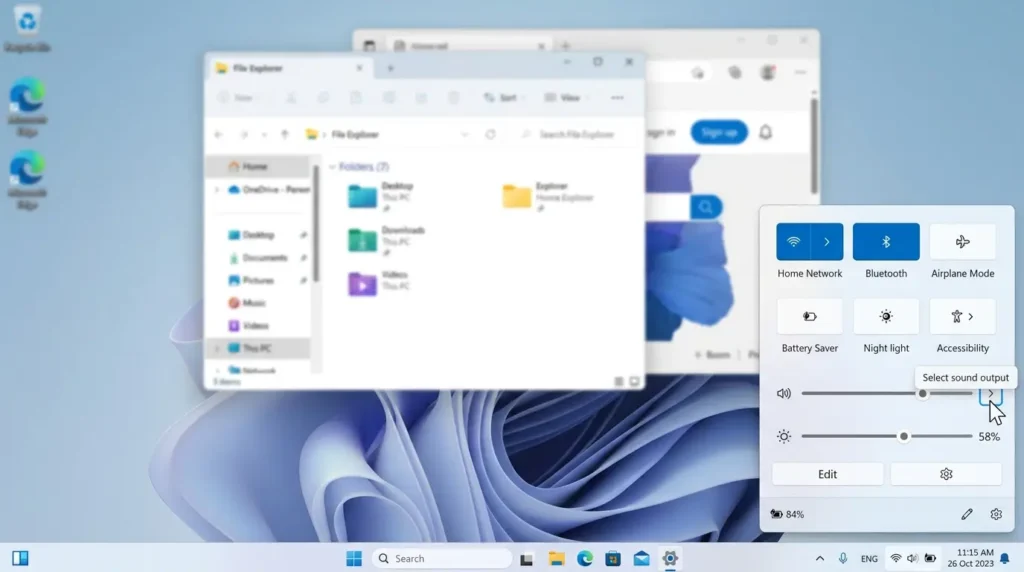Viewport: 1024px width, 572px height.
Task: Switch input language via ENG
Action: coord(869,559)
